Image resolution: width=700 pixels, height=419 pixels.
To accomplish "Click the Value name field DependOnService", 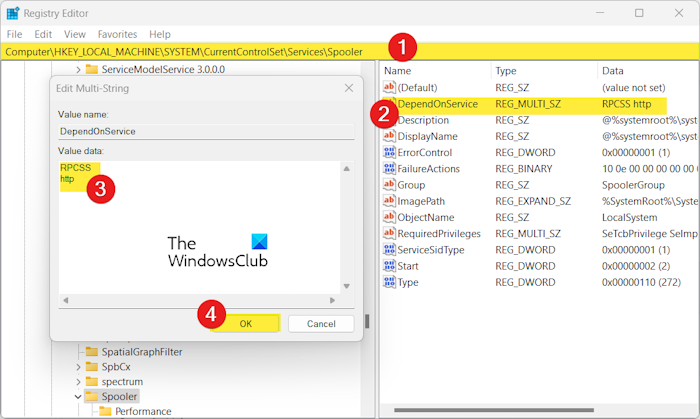I will 206,131.
